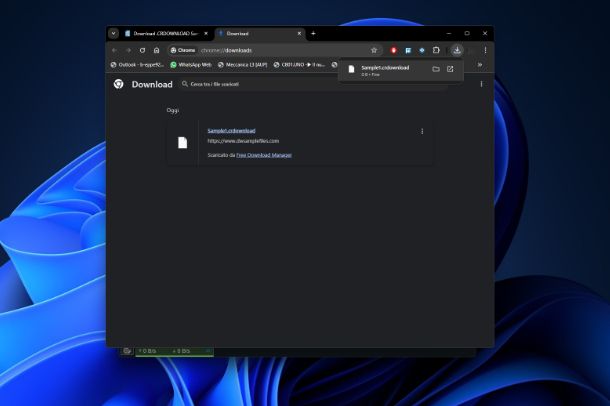Minimize the Chrome window
Screen dimensions: 610x406
[449, 33]
